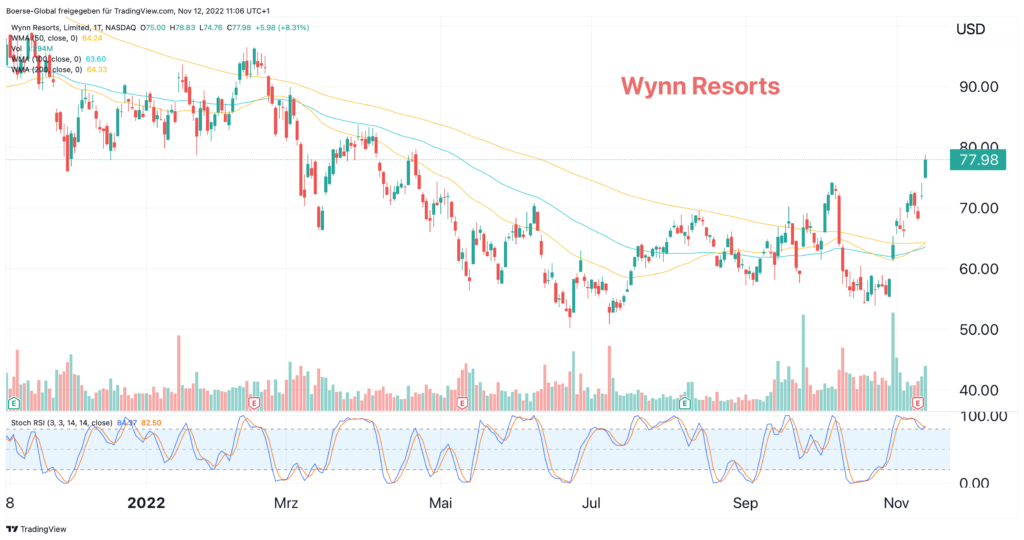
Task: Click the current price label 77.98
Action: point(978,160)
